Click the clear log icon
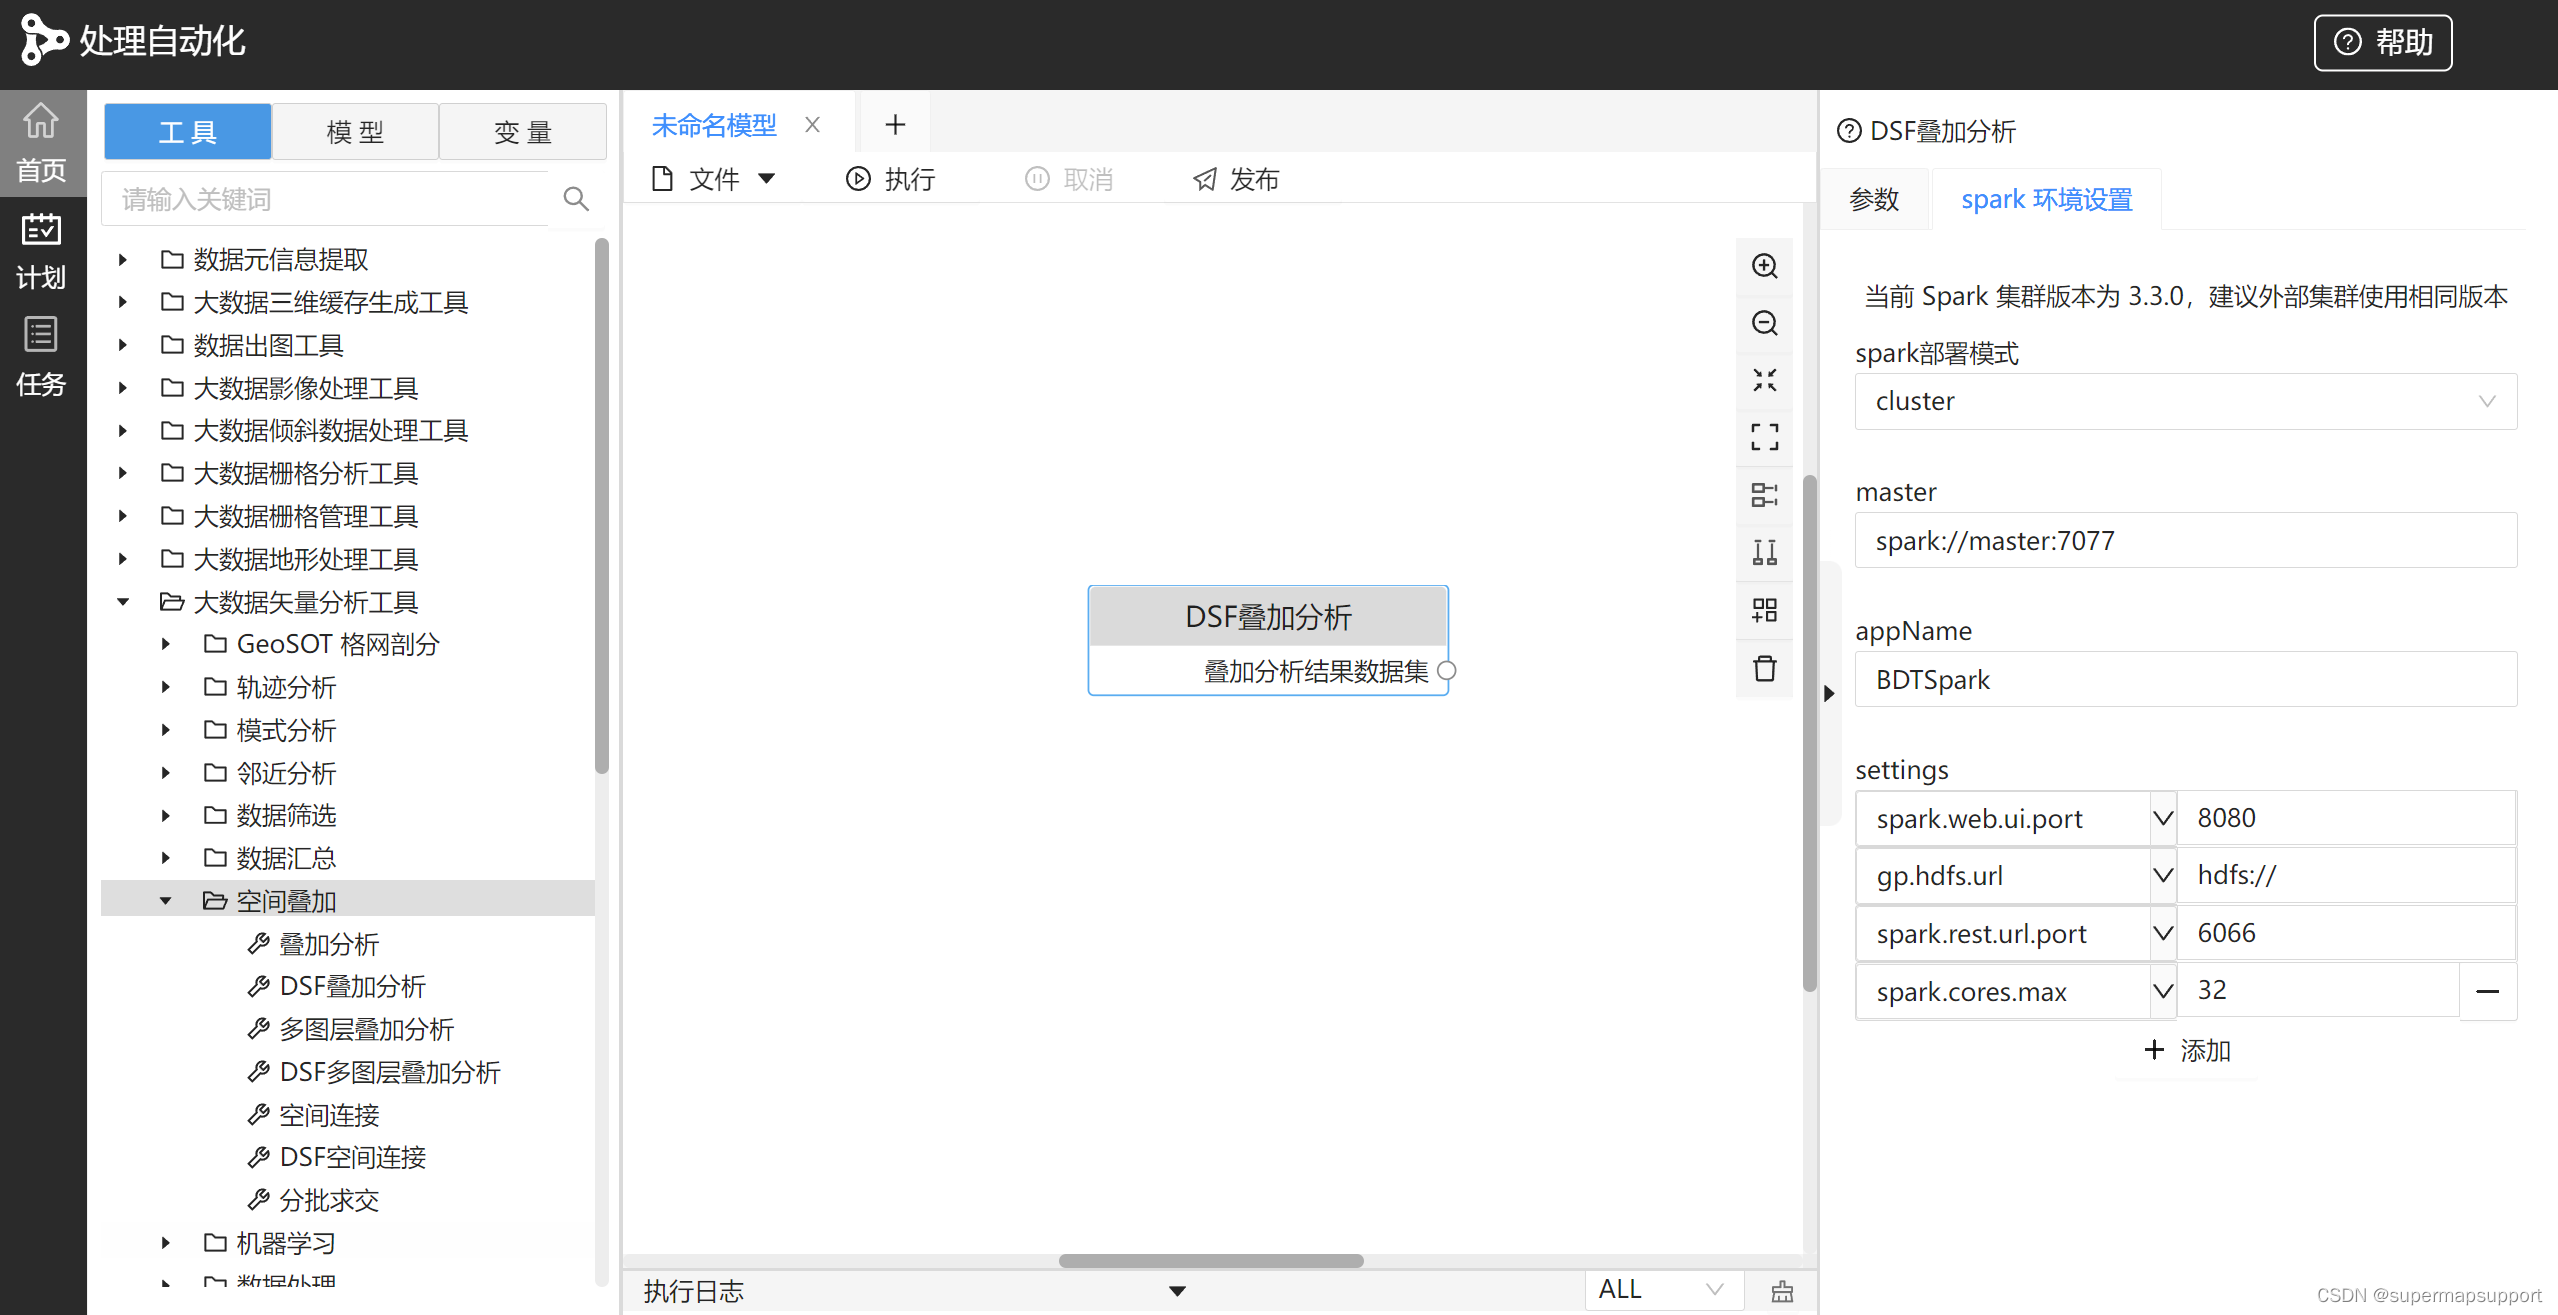 (x=1782, y=1291)
